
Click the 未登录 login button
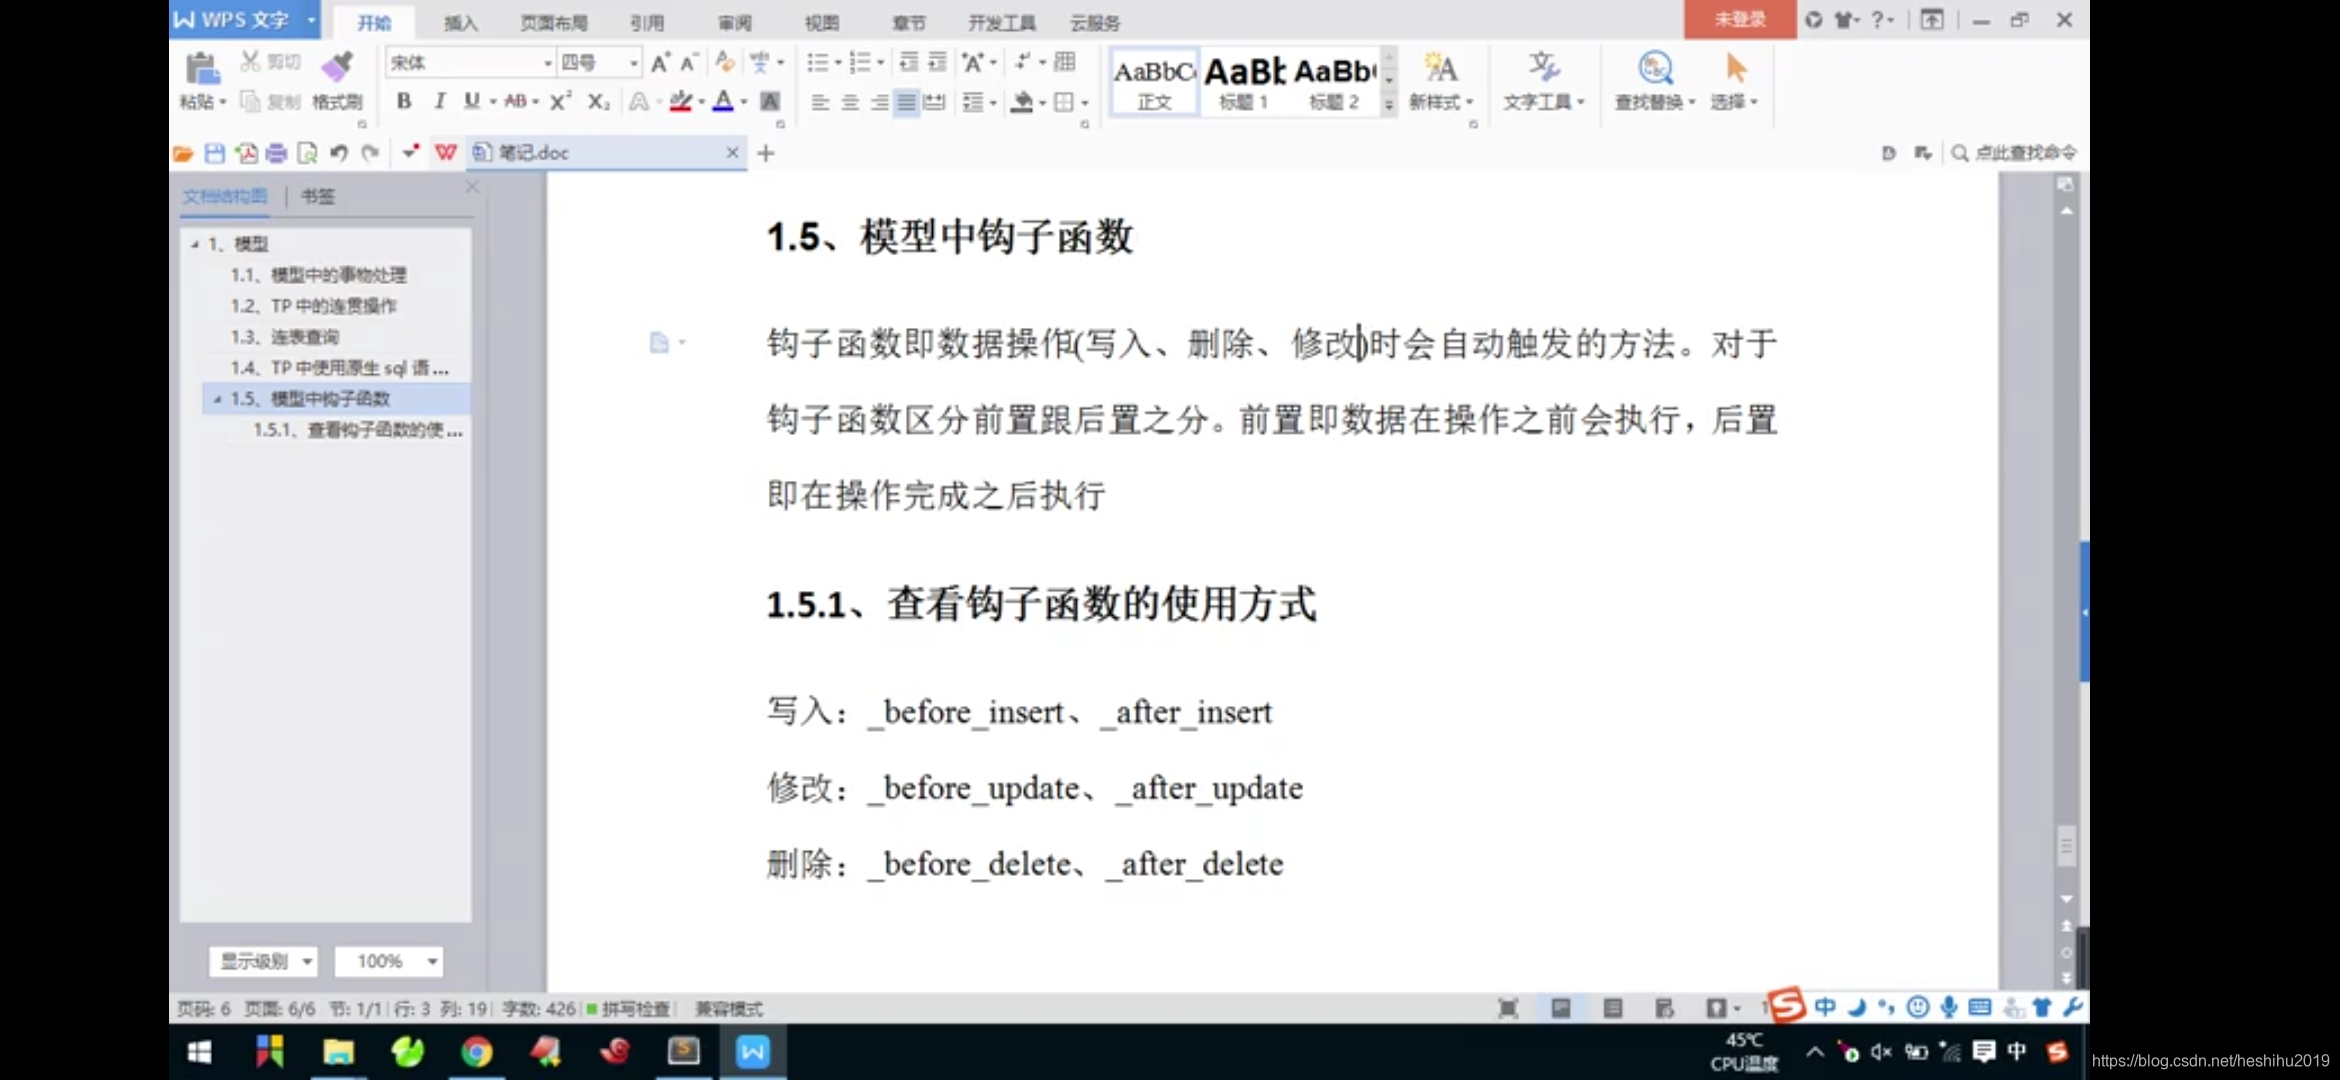1740,19
